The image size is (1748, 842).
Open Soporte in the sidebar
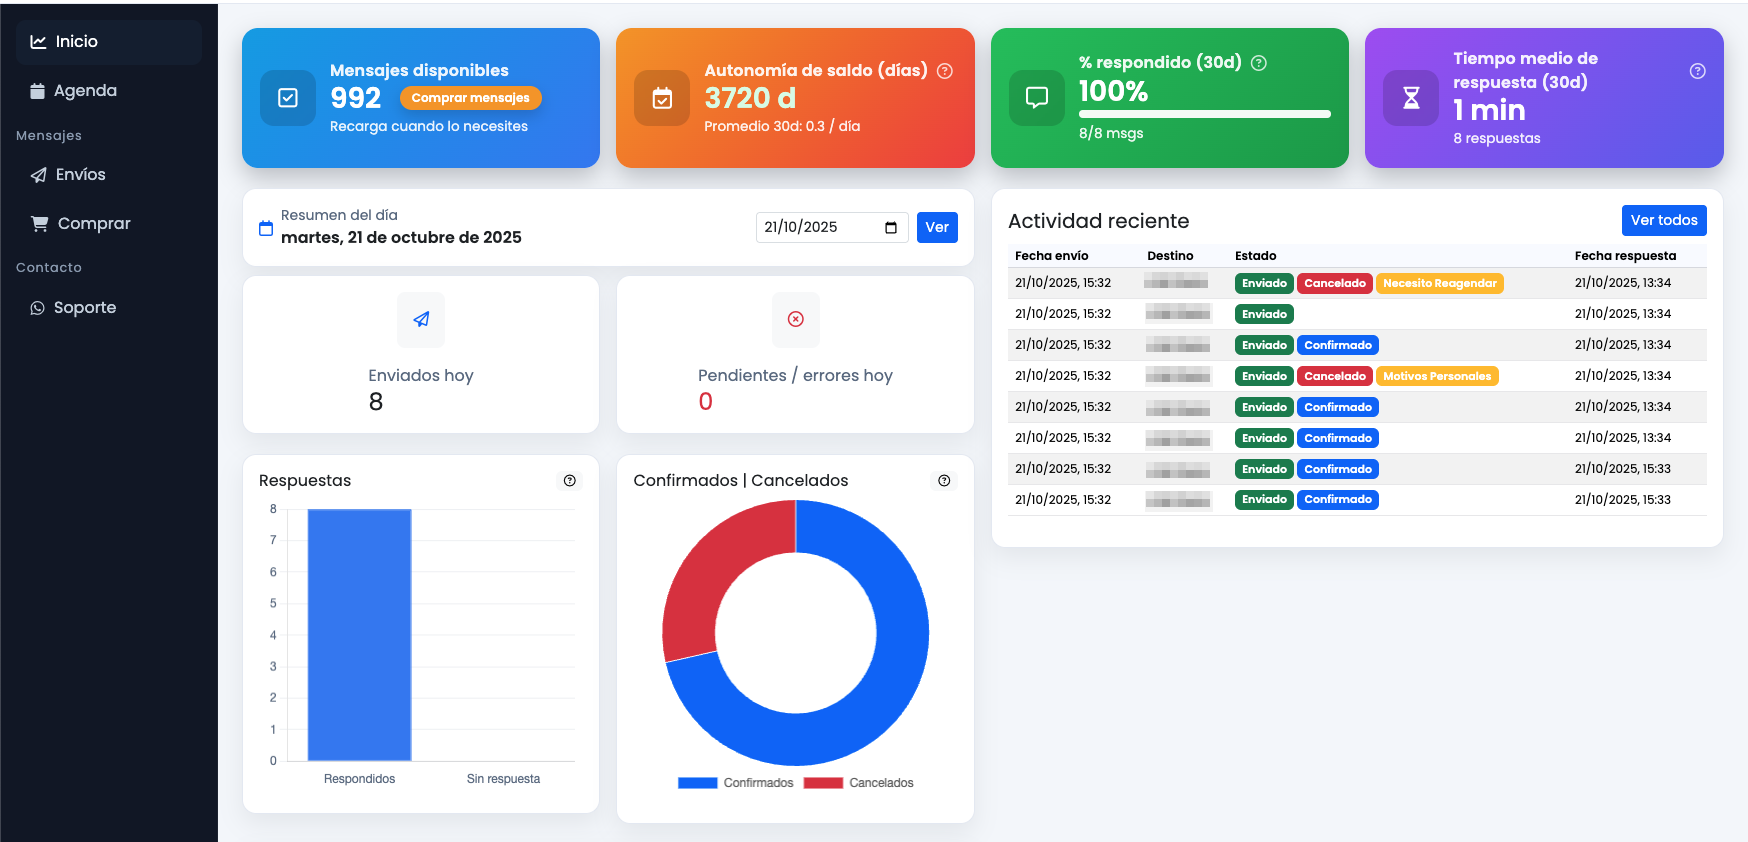[84, 308]
